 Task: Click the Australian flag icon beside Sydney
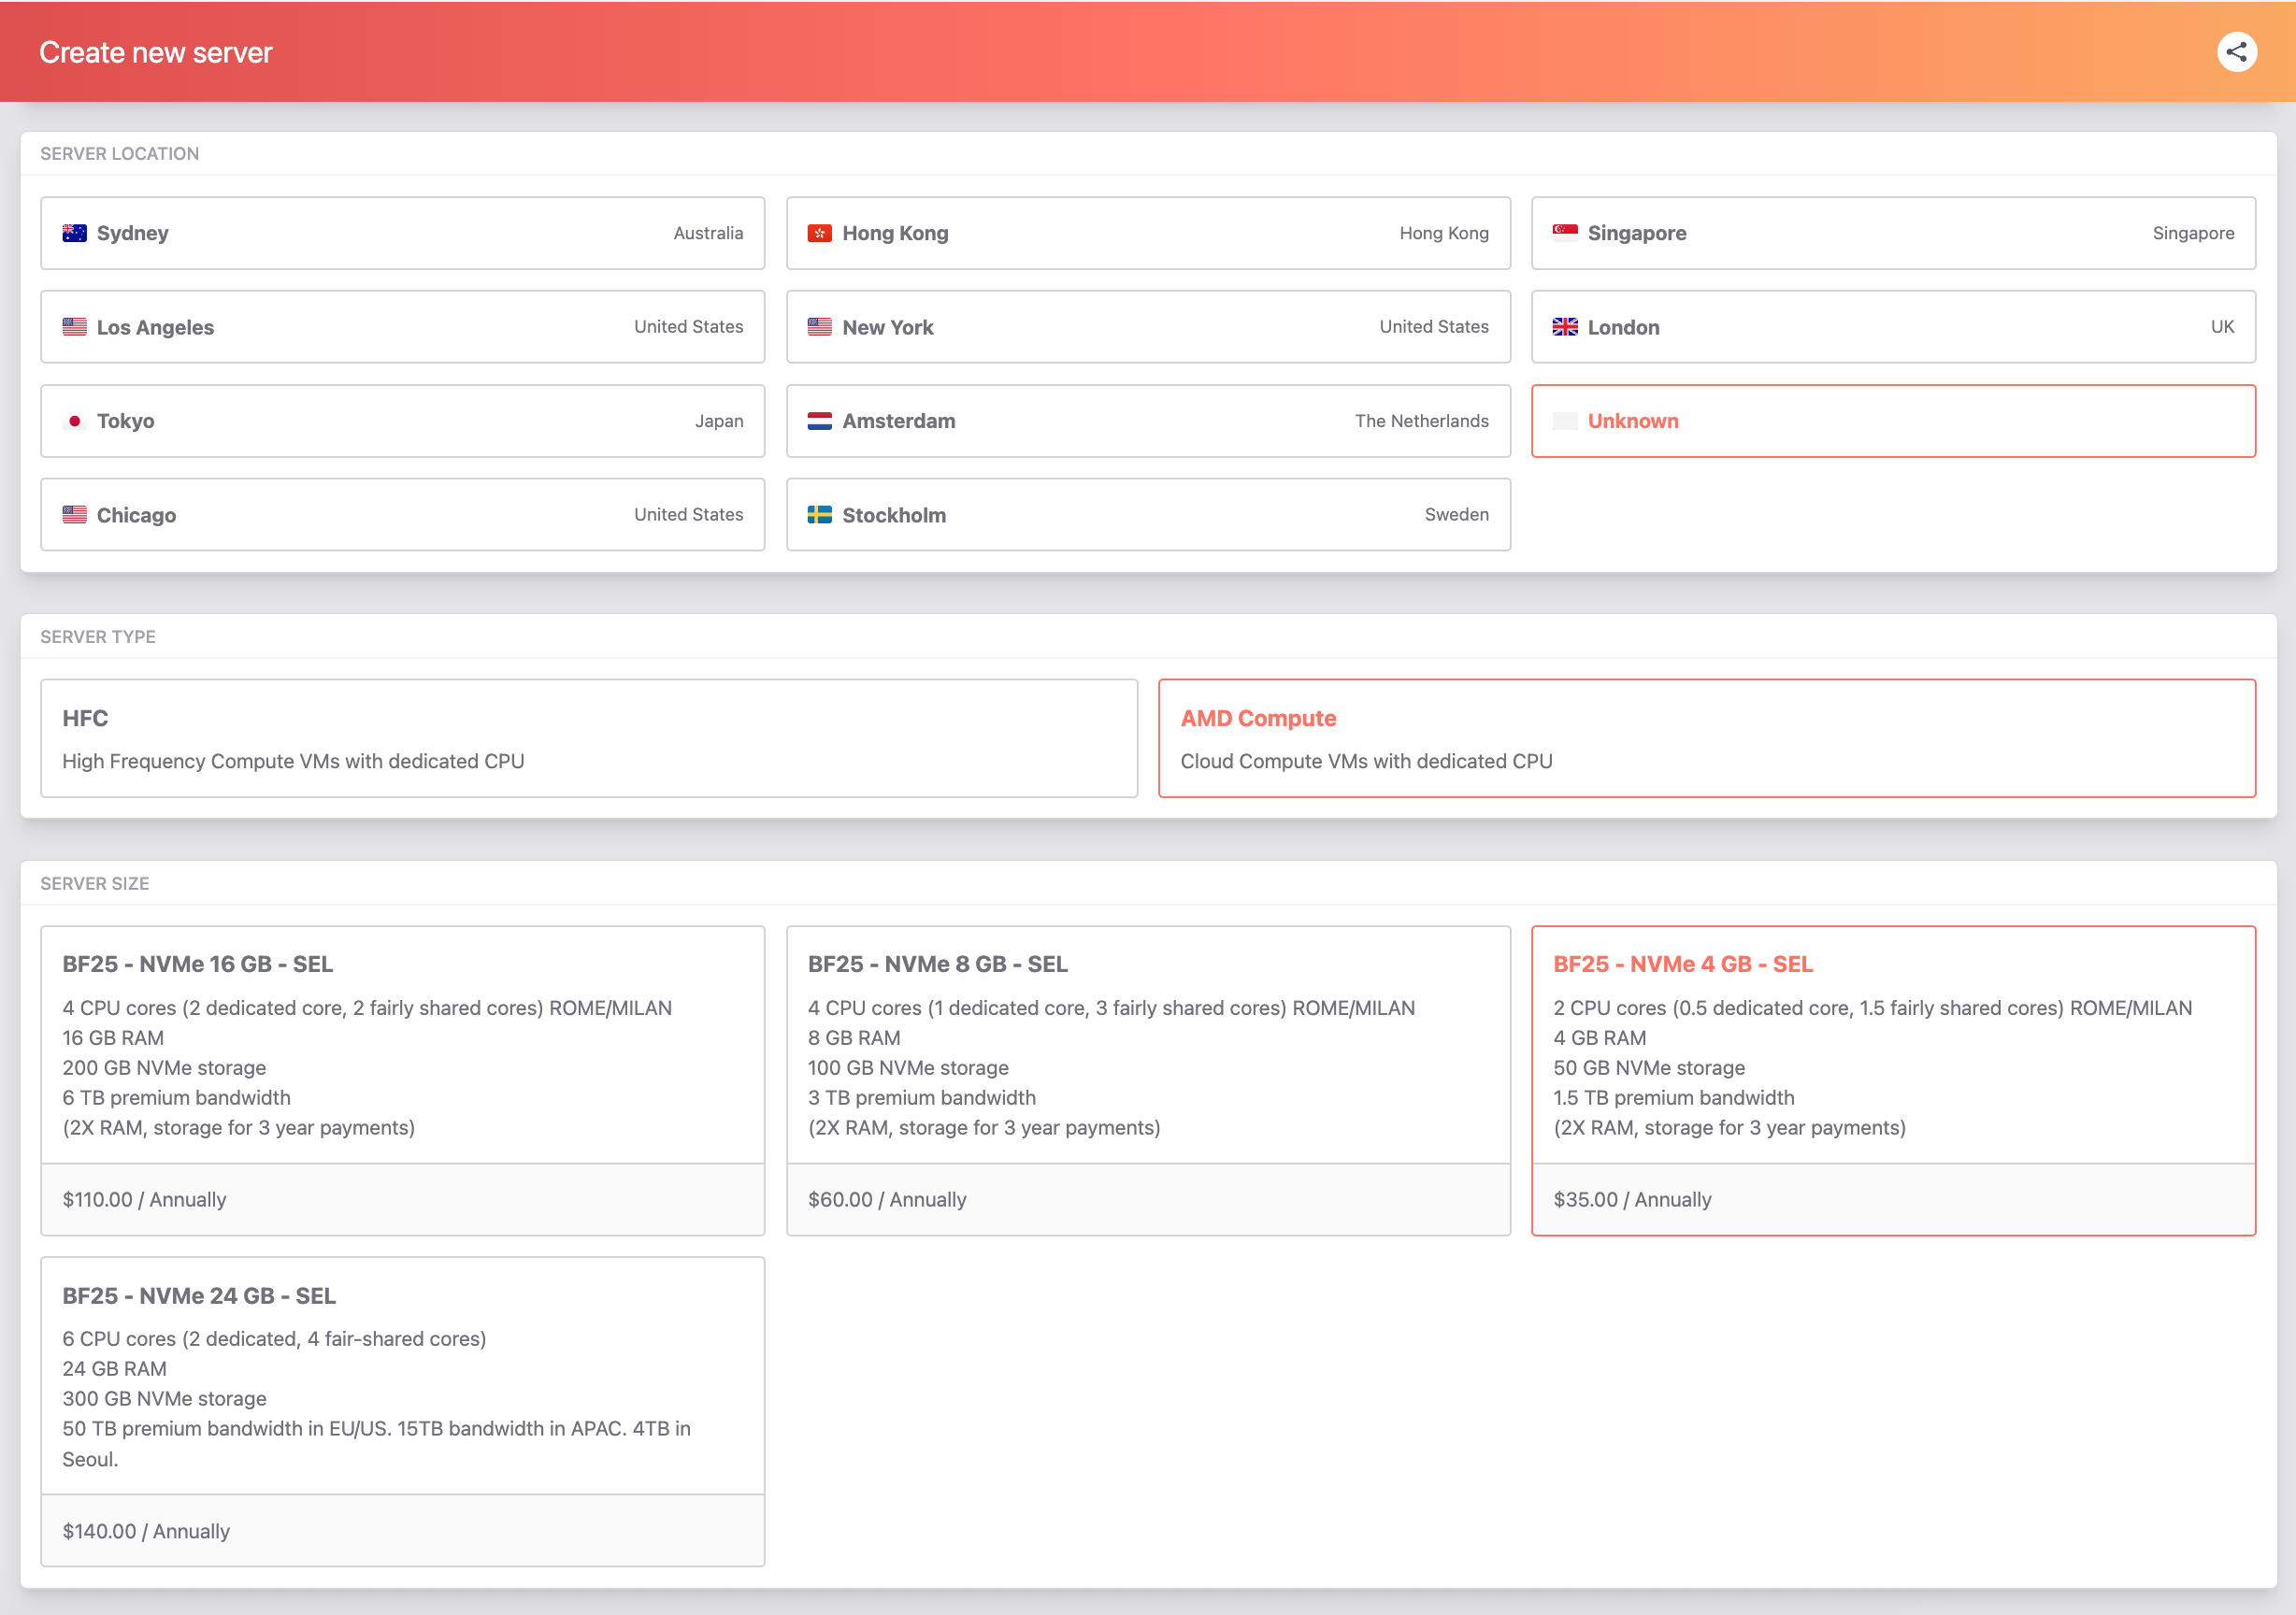point(74,233)
